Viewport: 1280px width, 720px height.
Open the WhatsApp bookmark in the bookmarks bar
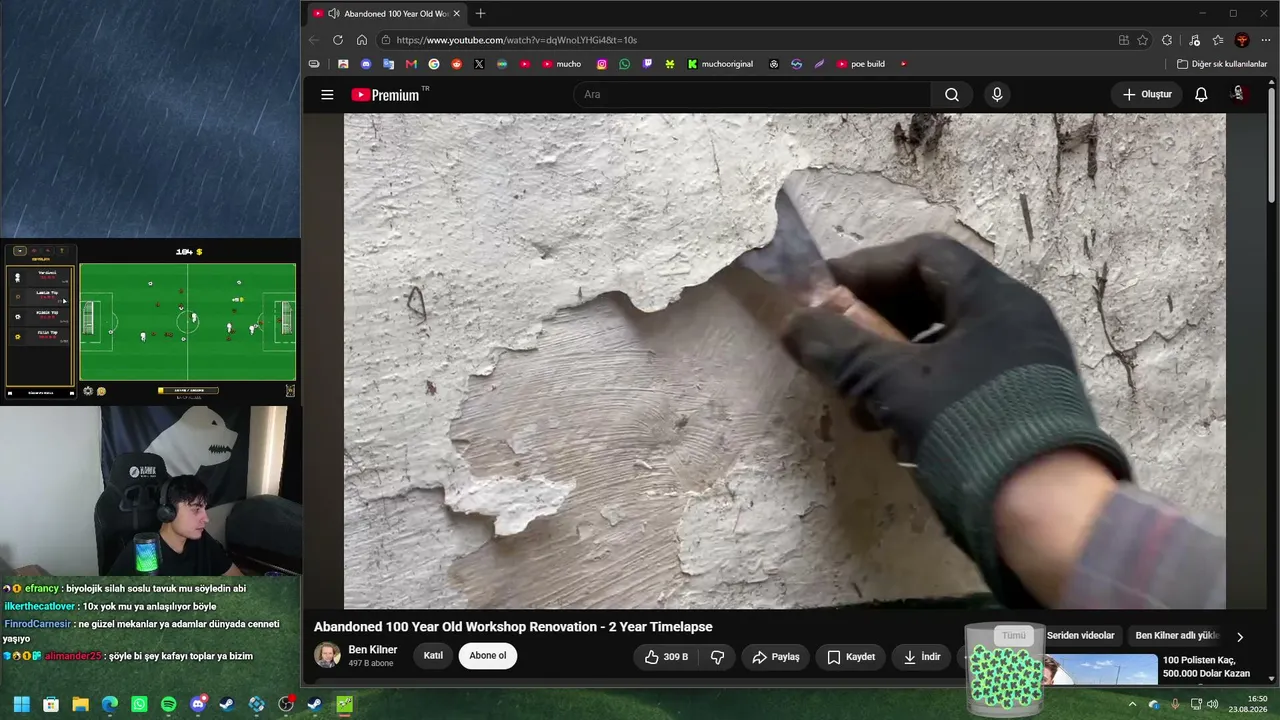click(x=625, y=64)
